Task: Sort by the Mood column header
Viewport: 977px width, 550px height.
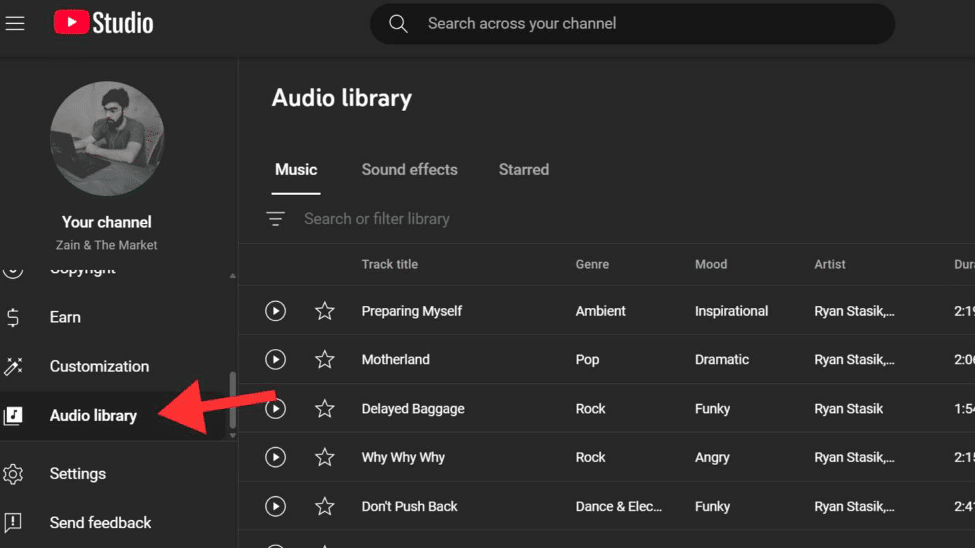Action: (711, 264)
